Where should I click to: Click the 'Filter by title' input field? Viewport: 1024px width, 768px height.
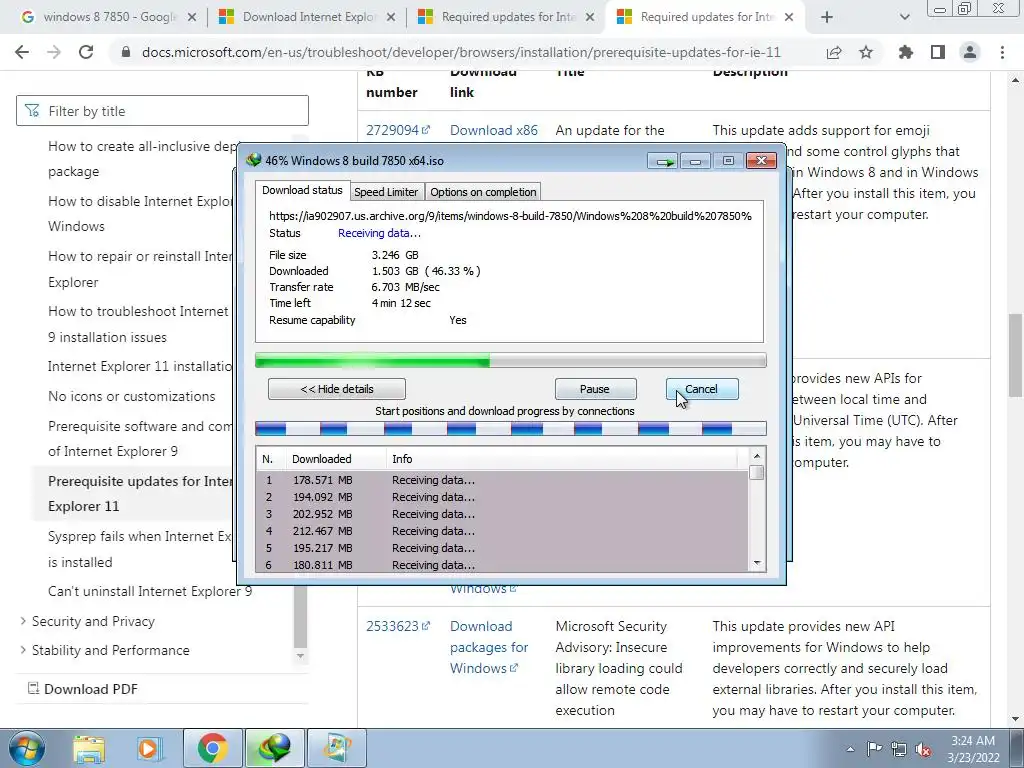pyautogui.click(x=163, y=111)
